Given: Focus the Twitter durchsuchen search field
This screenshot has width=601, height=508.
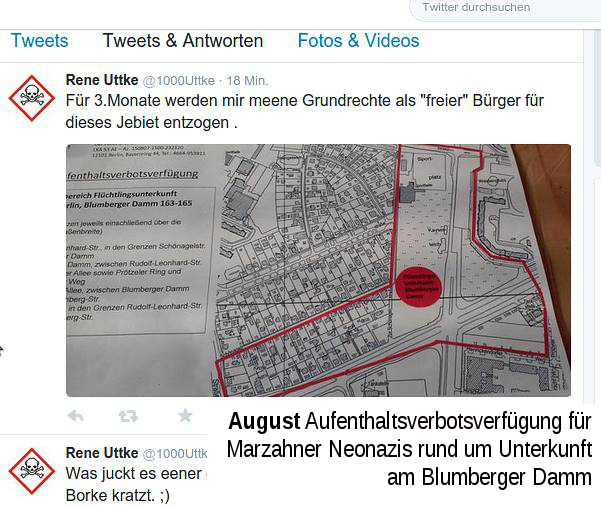Looking at the screenshot, I should (506, 8).
